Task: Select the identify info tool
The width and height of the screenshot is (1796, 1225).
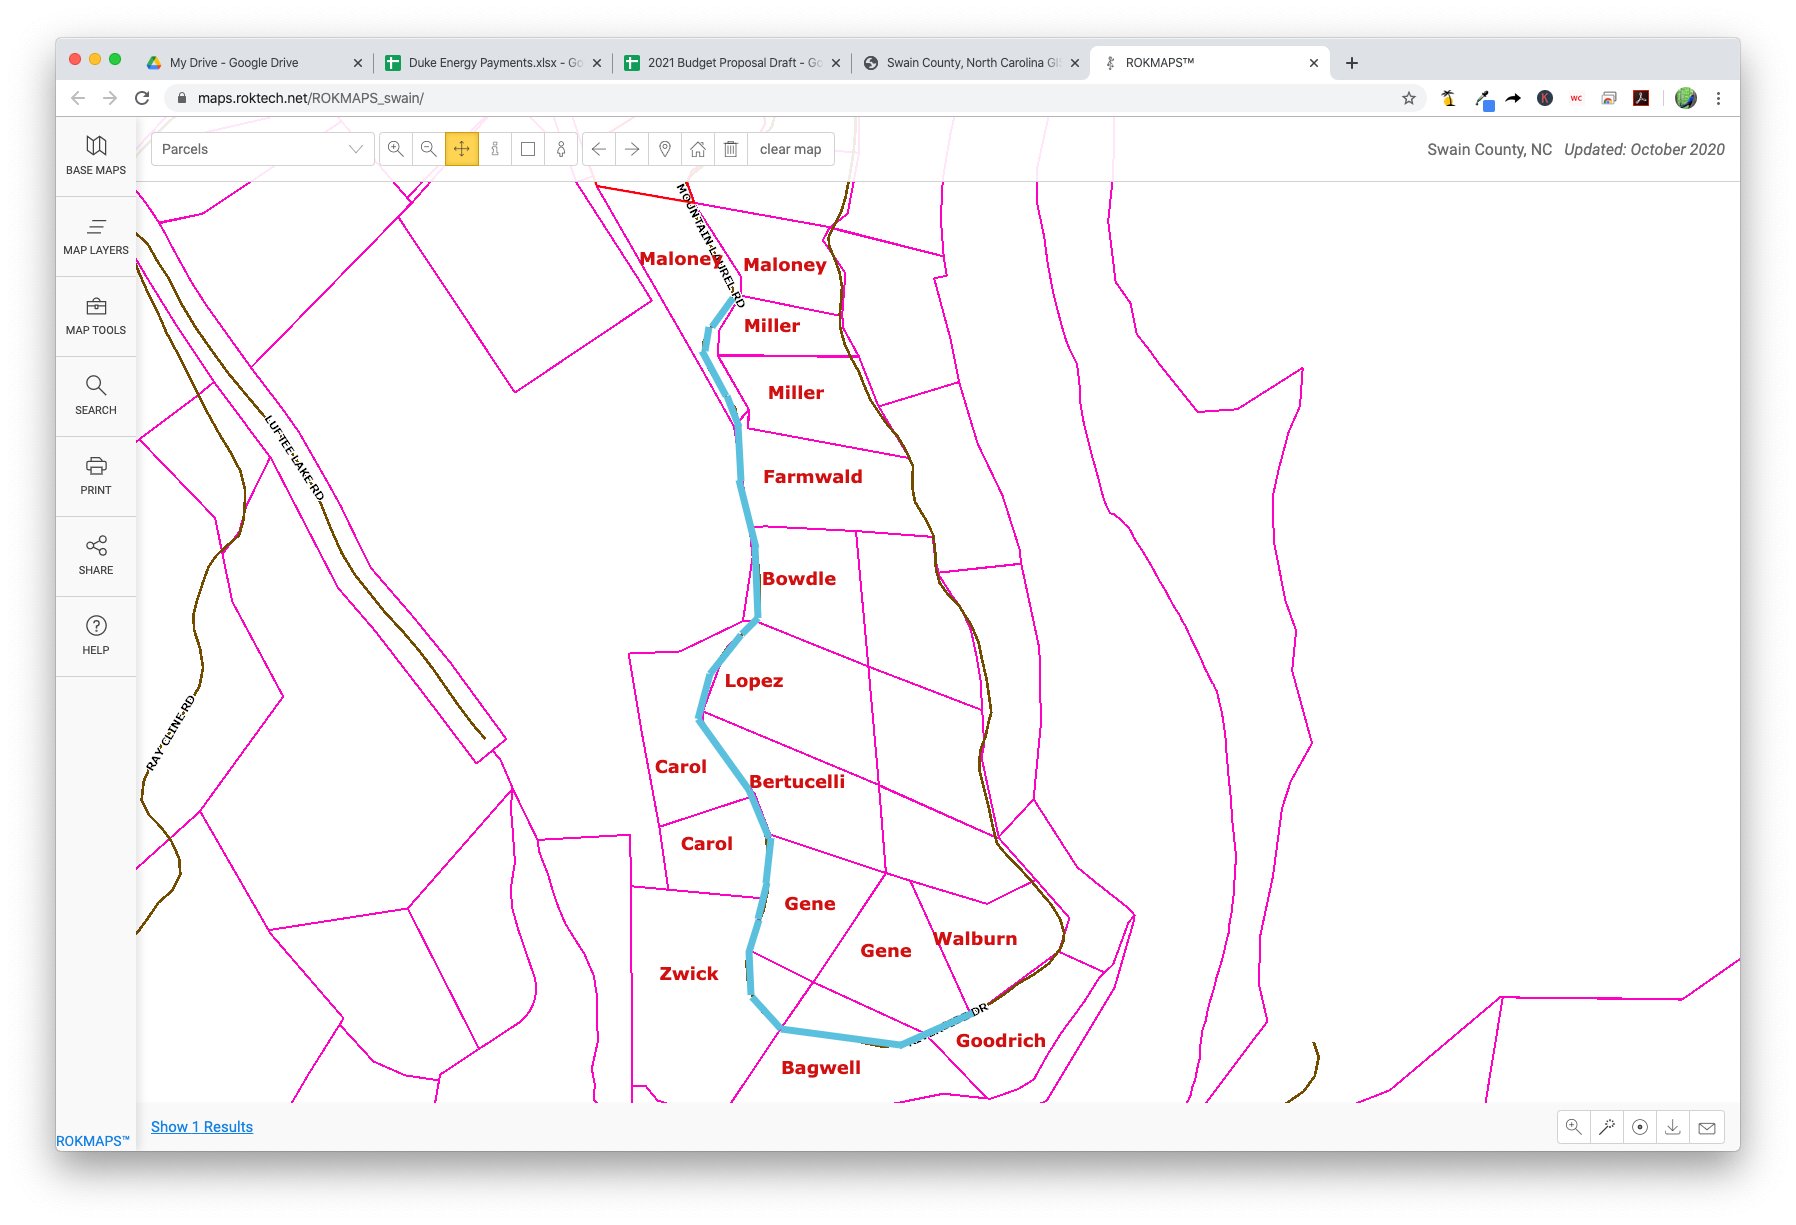Action: pos(495,149)
